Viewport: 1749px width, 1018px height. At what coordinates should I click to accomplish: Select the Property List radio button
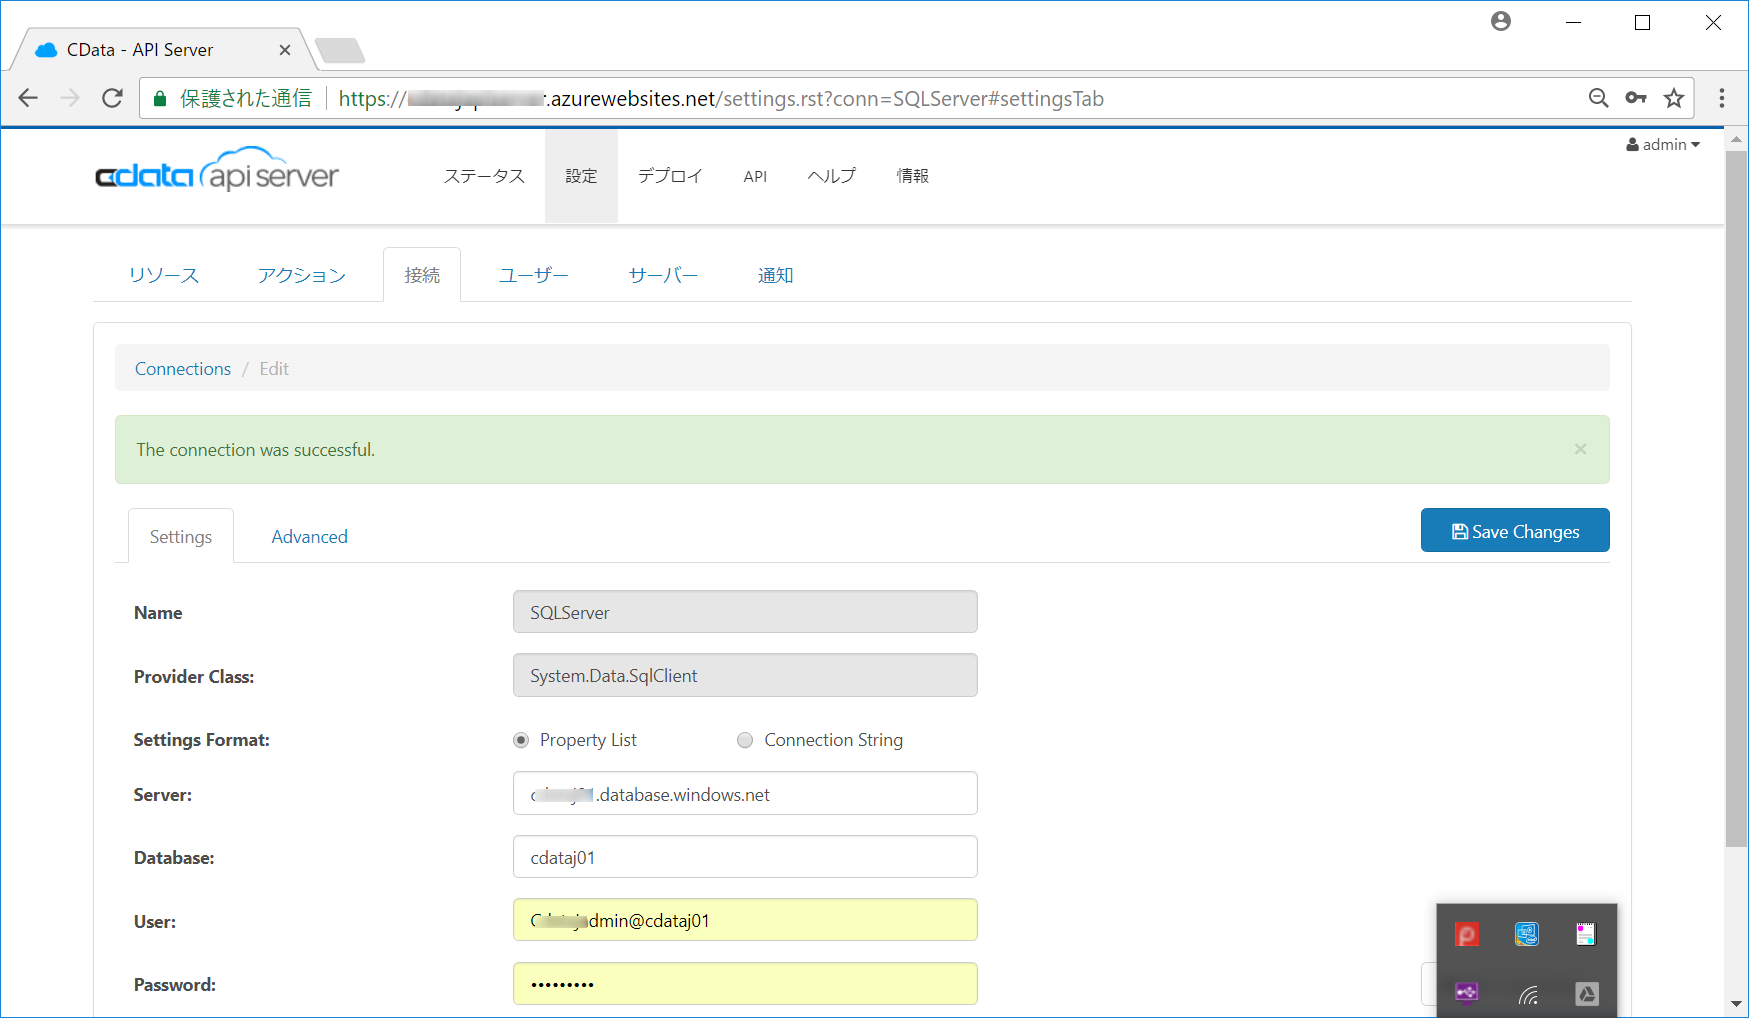(x=521, y=740)
